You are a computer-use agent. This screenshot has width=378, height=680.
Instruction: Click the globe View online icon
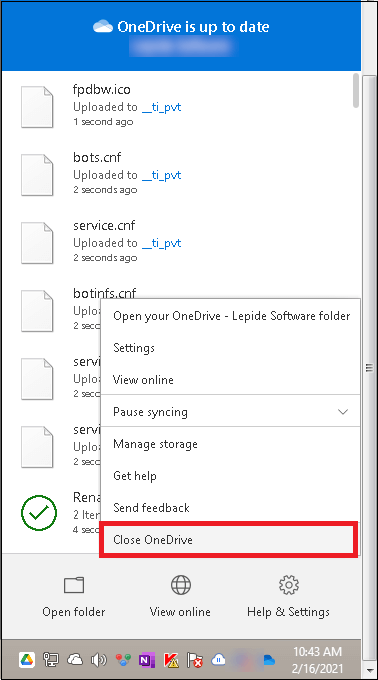pos(180,585)
